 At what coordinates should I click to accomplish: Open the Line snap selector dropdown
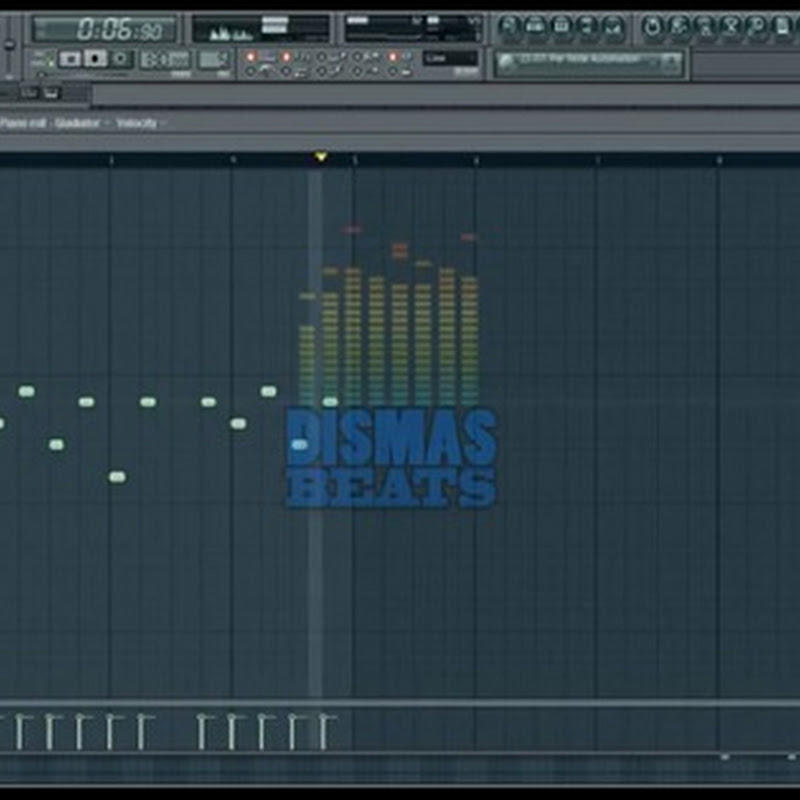click(x=451, y=58)
